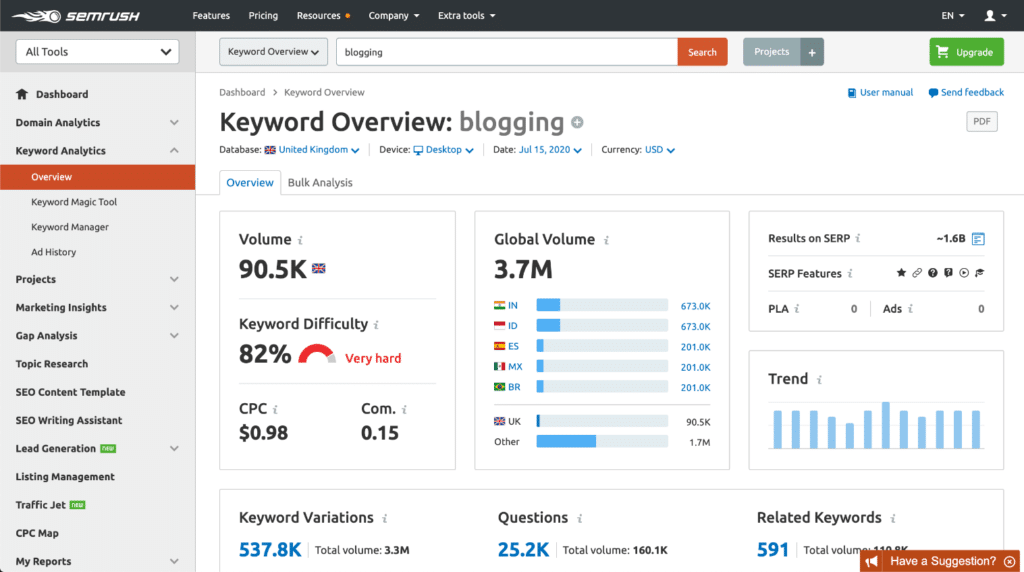Open Ad History
The image size is (1024, 572).
coord(54,251)
